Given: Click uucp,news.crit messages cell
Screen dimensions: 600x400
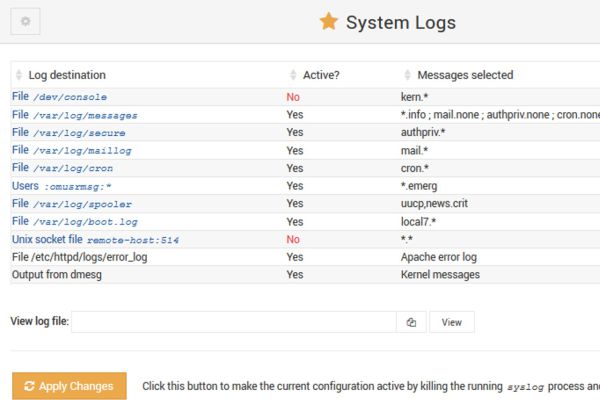Looking at the screenshot, I should pyautogui.click(x=434, y=204).
